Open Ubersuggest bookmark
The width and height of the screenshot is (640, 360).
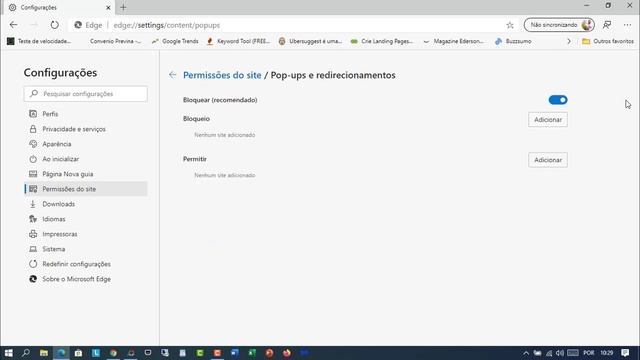coord(310,41)
